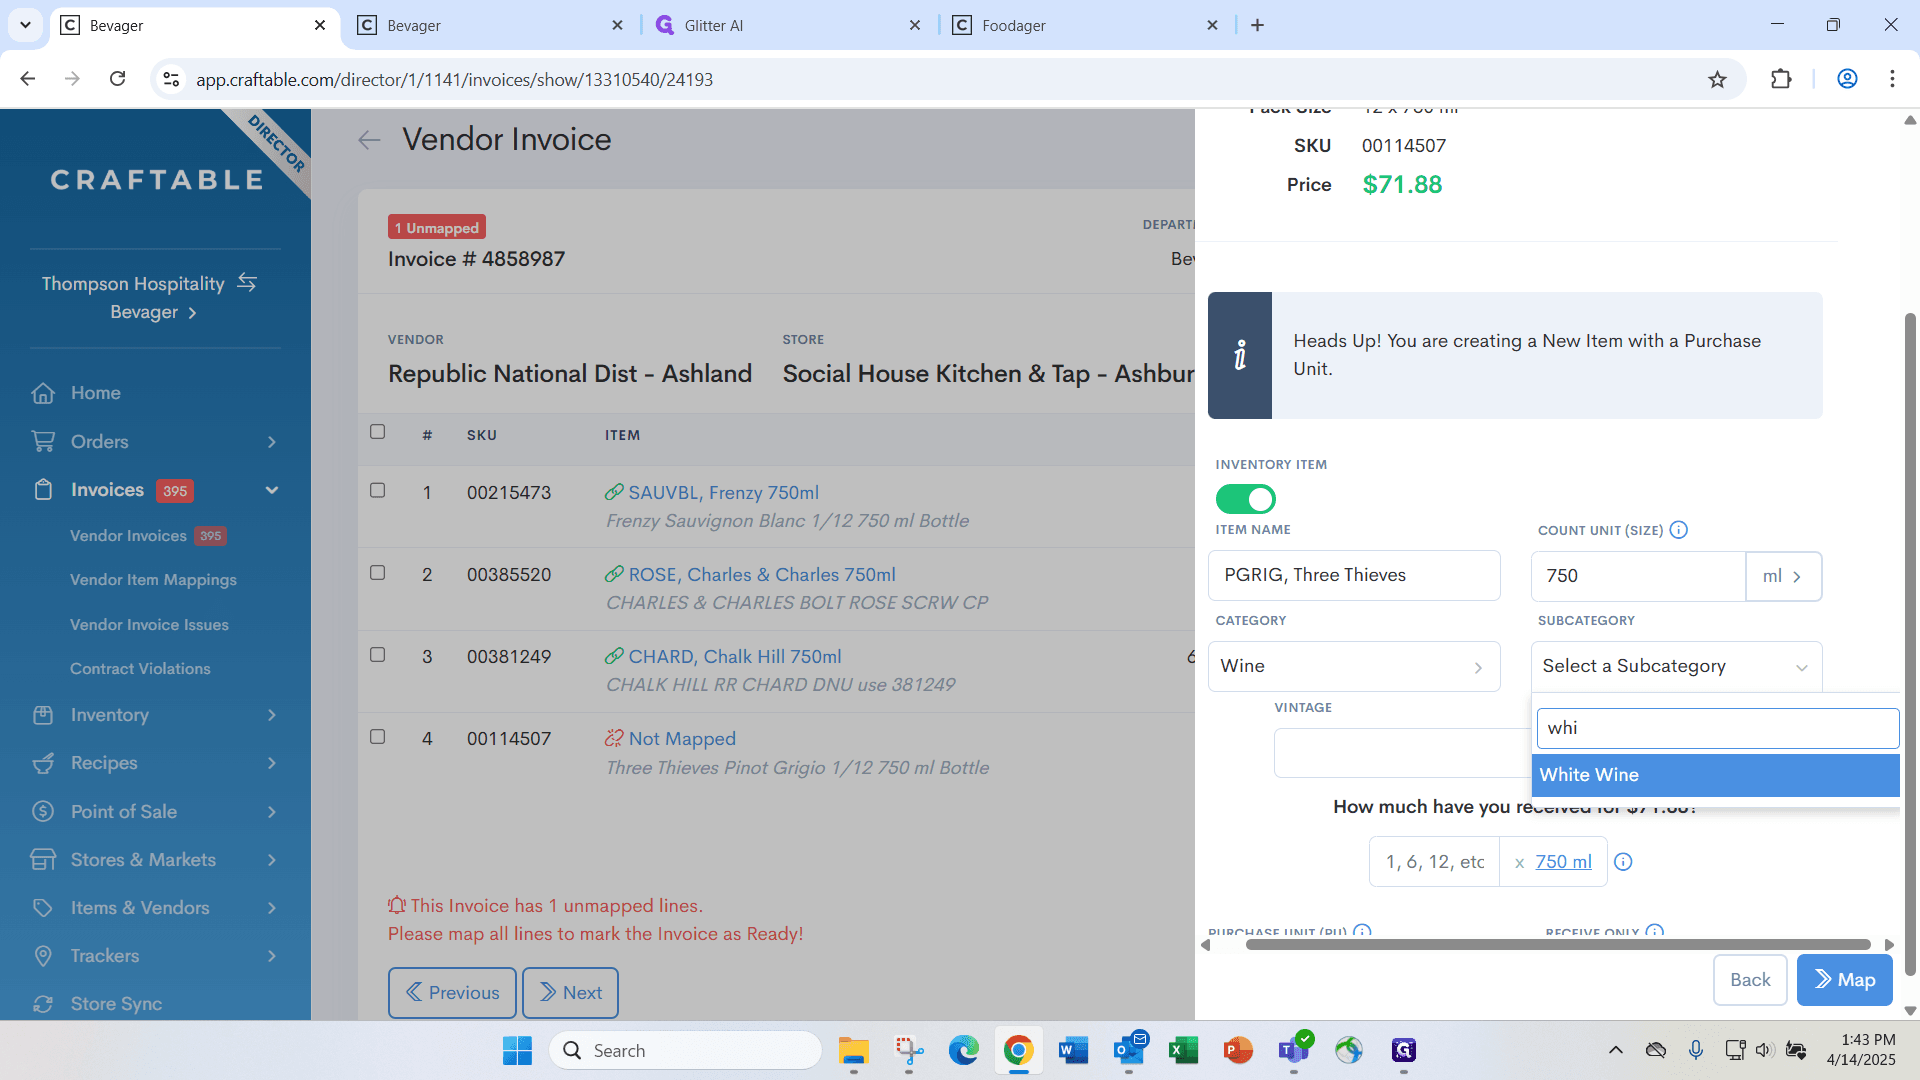Viewport: 1920px width, 1080px height.
Task: Click the Next invoice button
Action: [x=570, y=993]
